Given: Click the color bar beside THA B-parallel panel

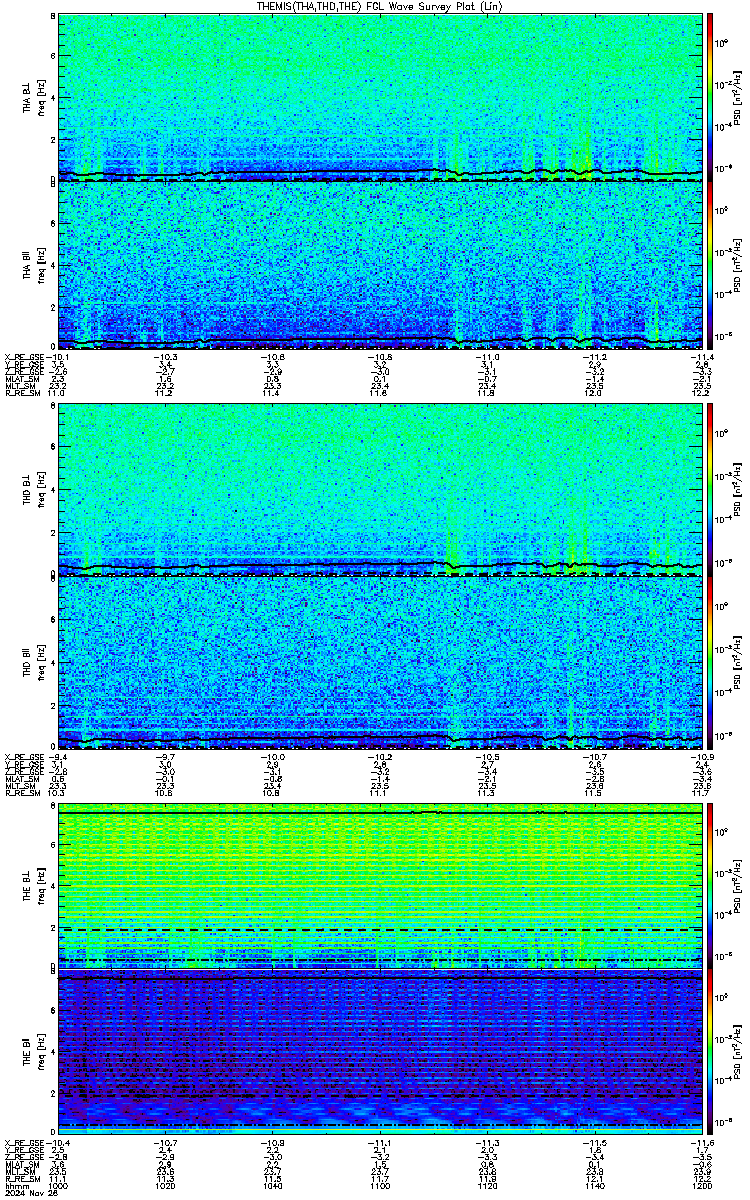Looking at the screenshot, I should tap(710, 265).
